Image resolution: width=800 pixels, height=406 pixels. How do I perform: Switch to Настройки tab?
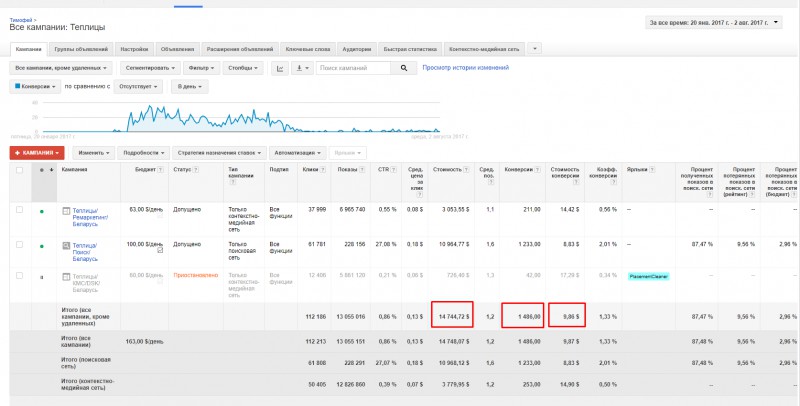(x=134, y=49)
